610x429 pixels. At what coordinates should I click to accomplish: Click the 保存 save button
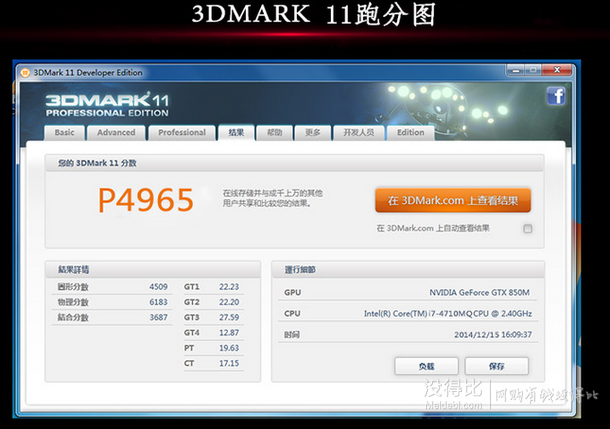(x=496, y=366)
